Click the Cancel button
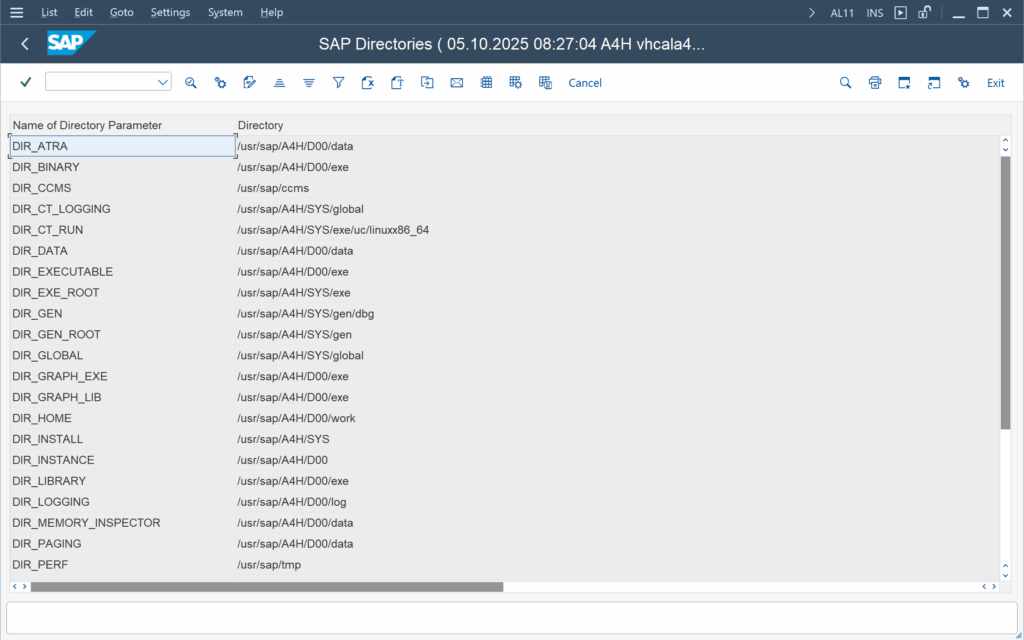Viewport: 1024px width, 640px height. (585, 82)
